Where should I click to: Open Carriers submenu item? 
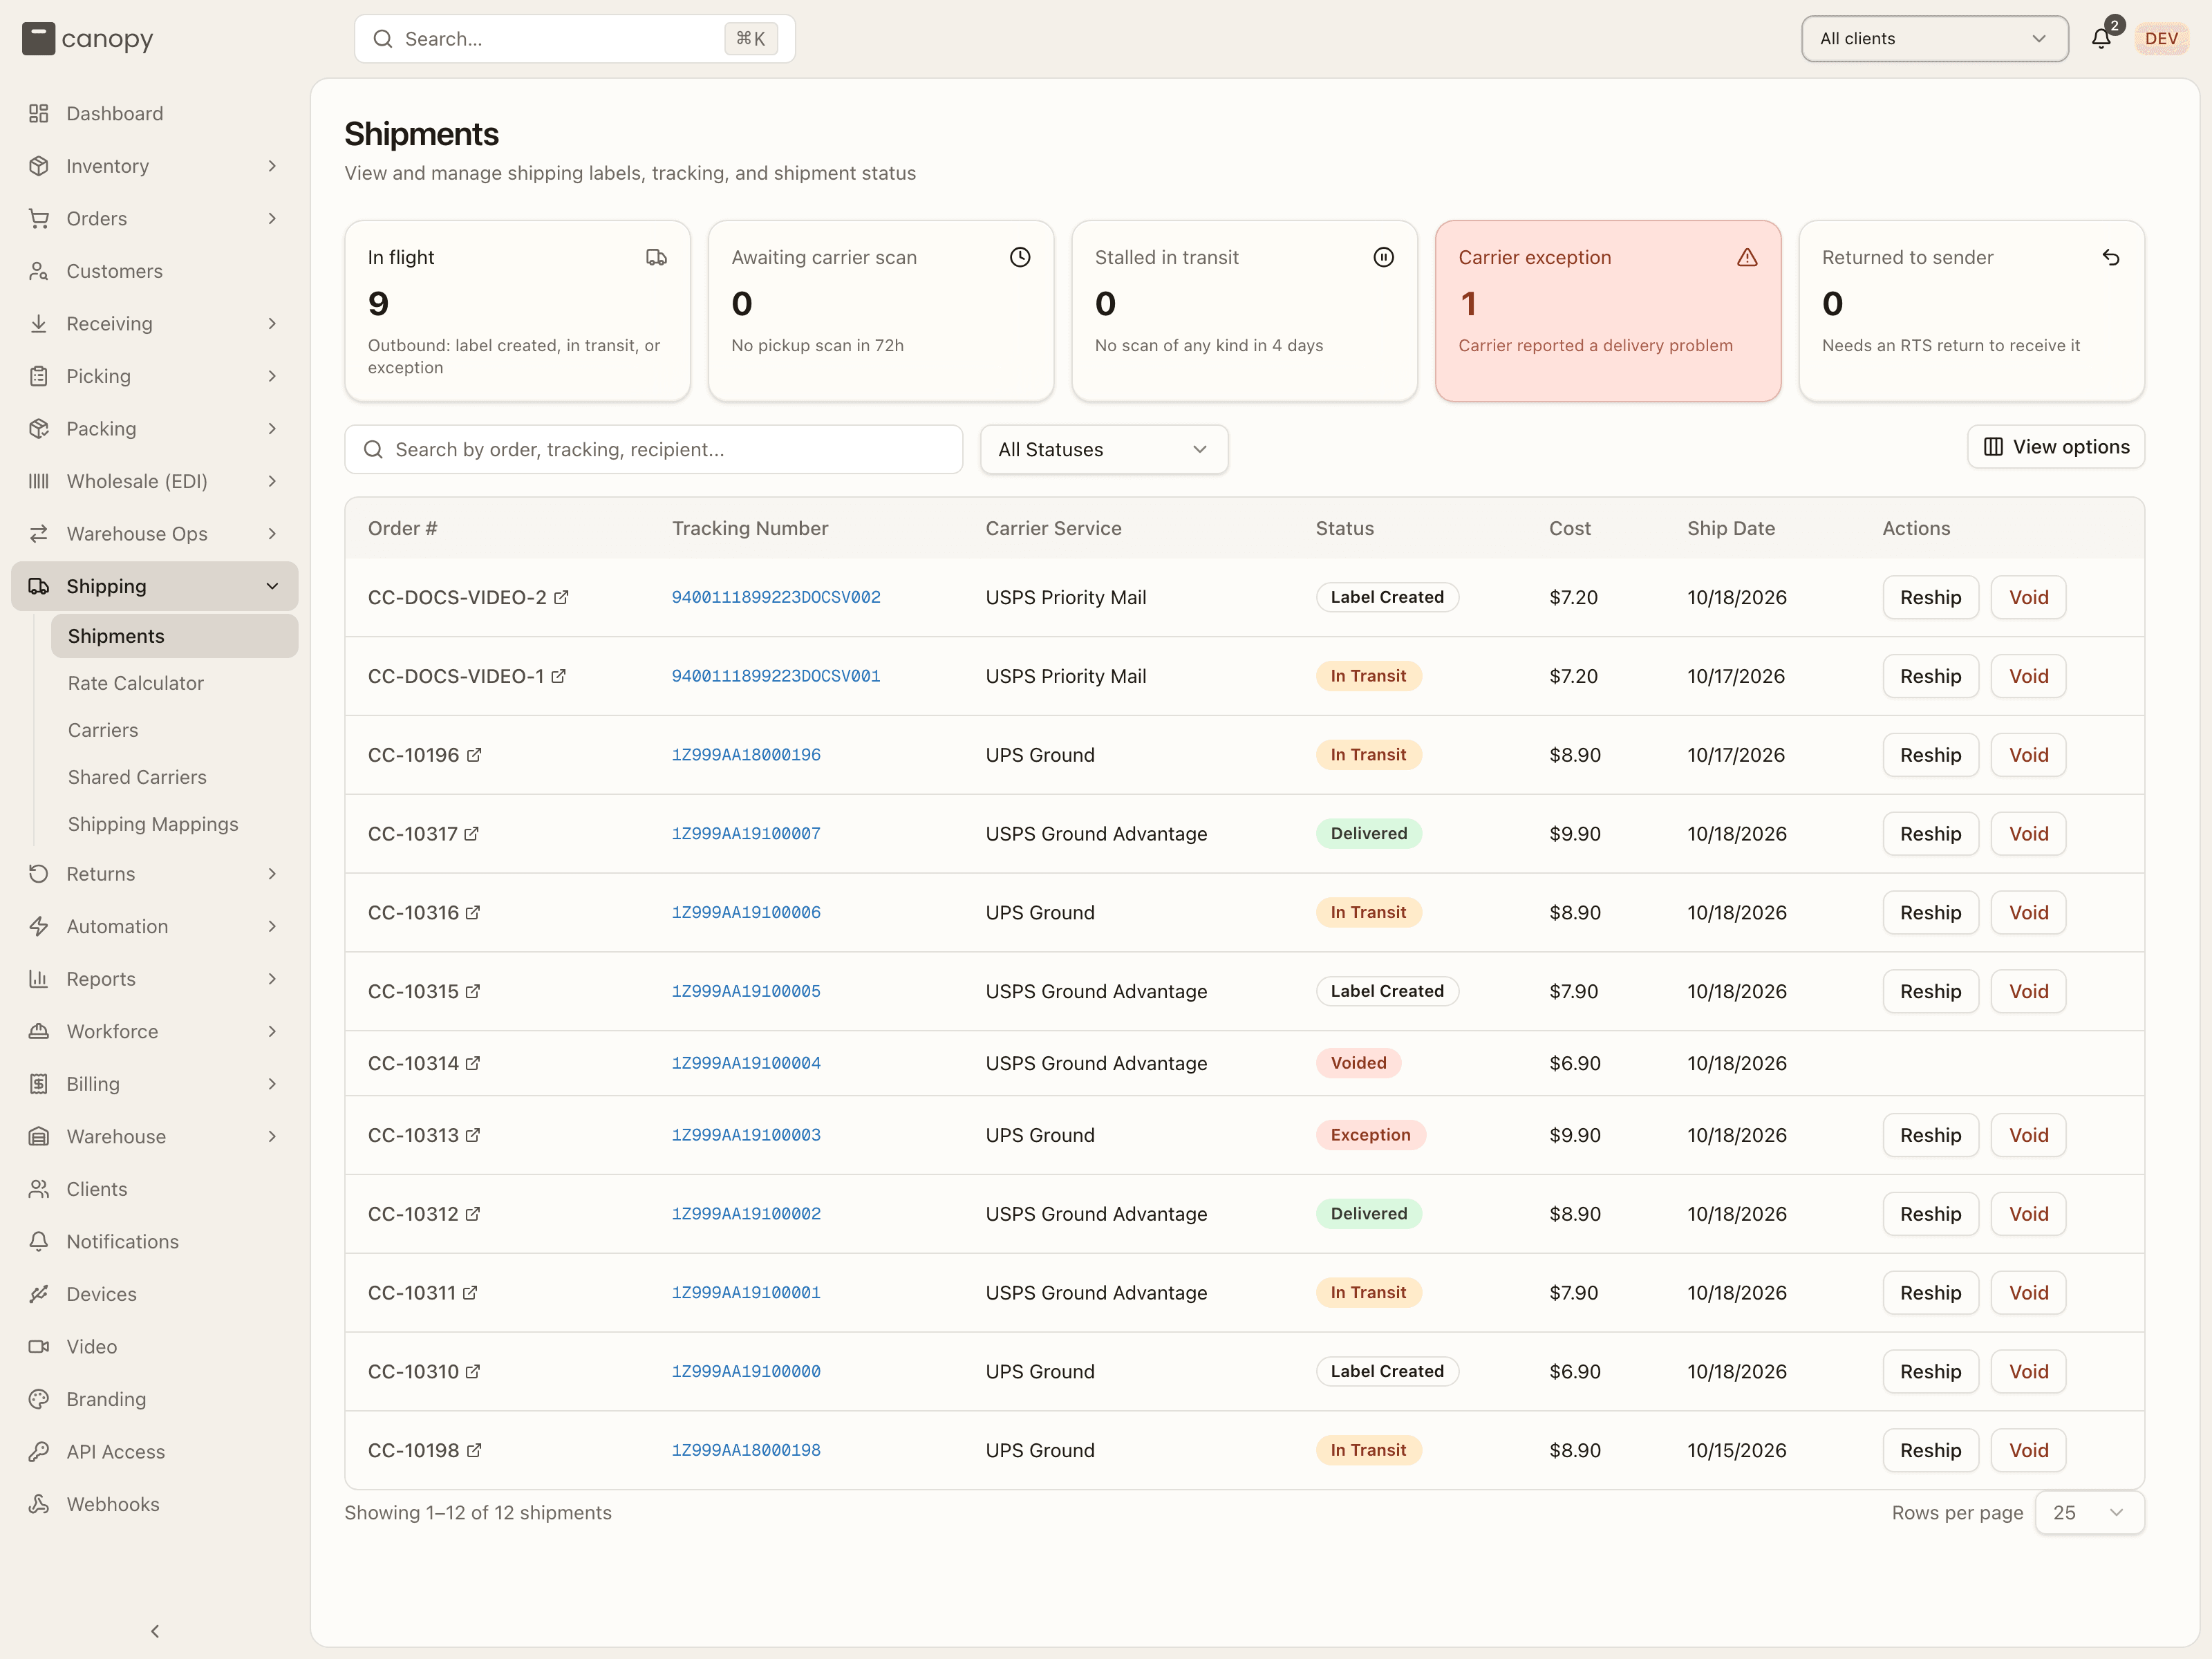coord(175,730)
